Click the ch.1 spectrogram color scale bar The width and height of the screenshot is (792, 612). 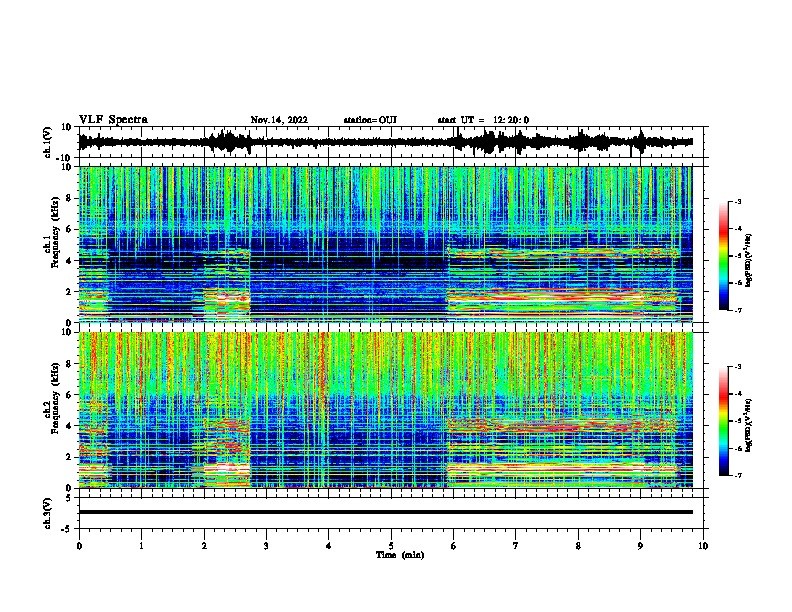723,256
